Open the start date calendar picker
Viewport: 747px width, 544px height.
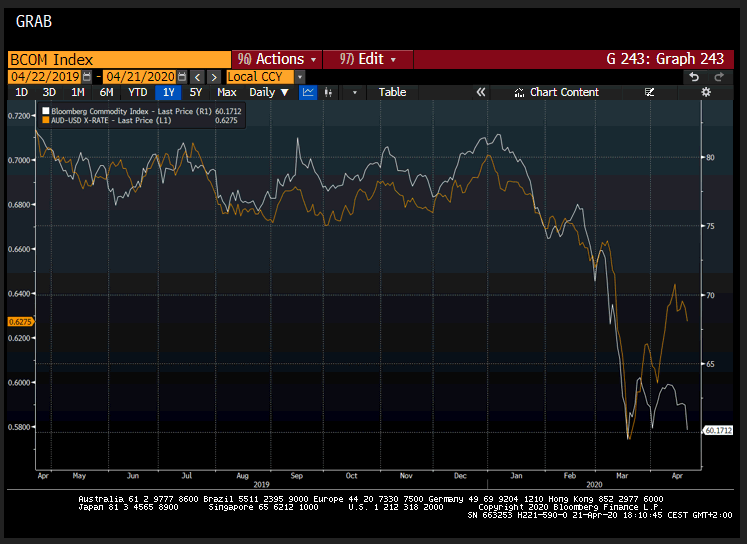87,77
